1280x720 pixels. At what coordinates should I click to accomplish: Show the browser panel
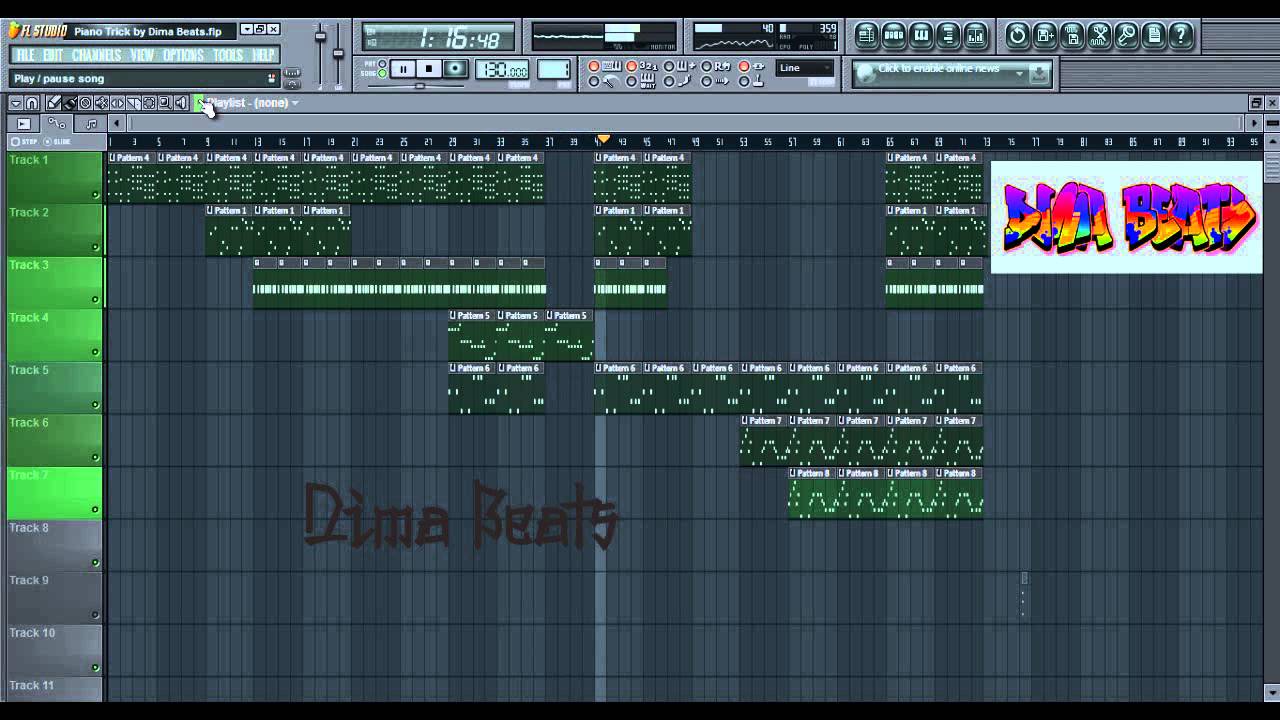click(948, 36)
